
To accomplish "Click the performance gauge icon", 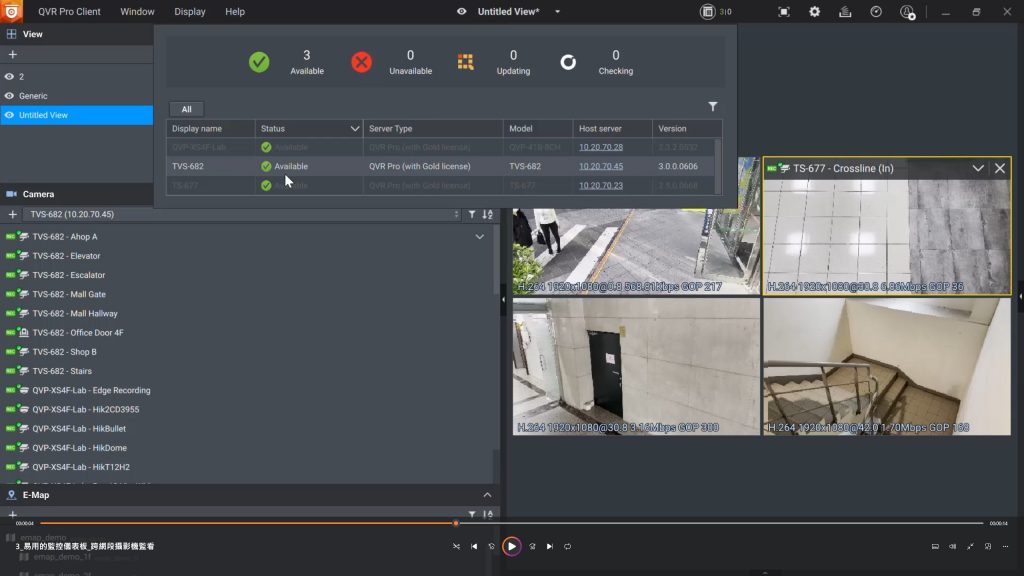I will (x=876, y=12).
